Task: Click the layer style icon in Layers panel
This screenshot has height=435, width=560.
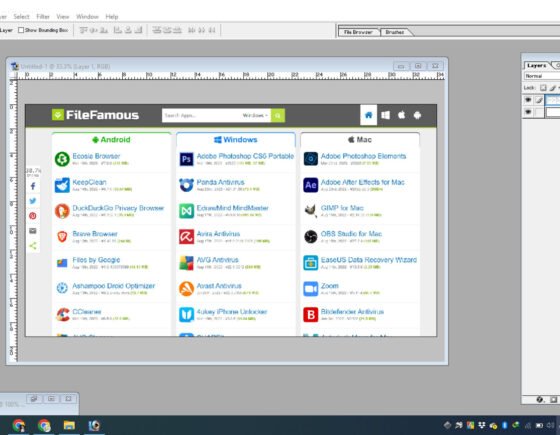Action: pyautogui.click(x=540, y=400)
